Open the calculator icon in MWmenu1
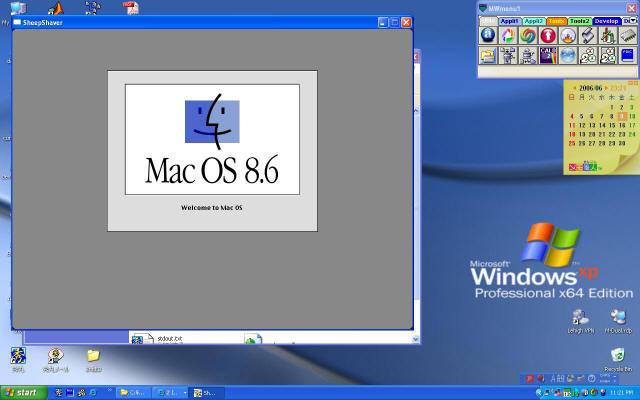Viewport: 640px width, 400px height. click(547, 56)
